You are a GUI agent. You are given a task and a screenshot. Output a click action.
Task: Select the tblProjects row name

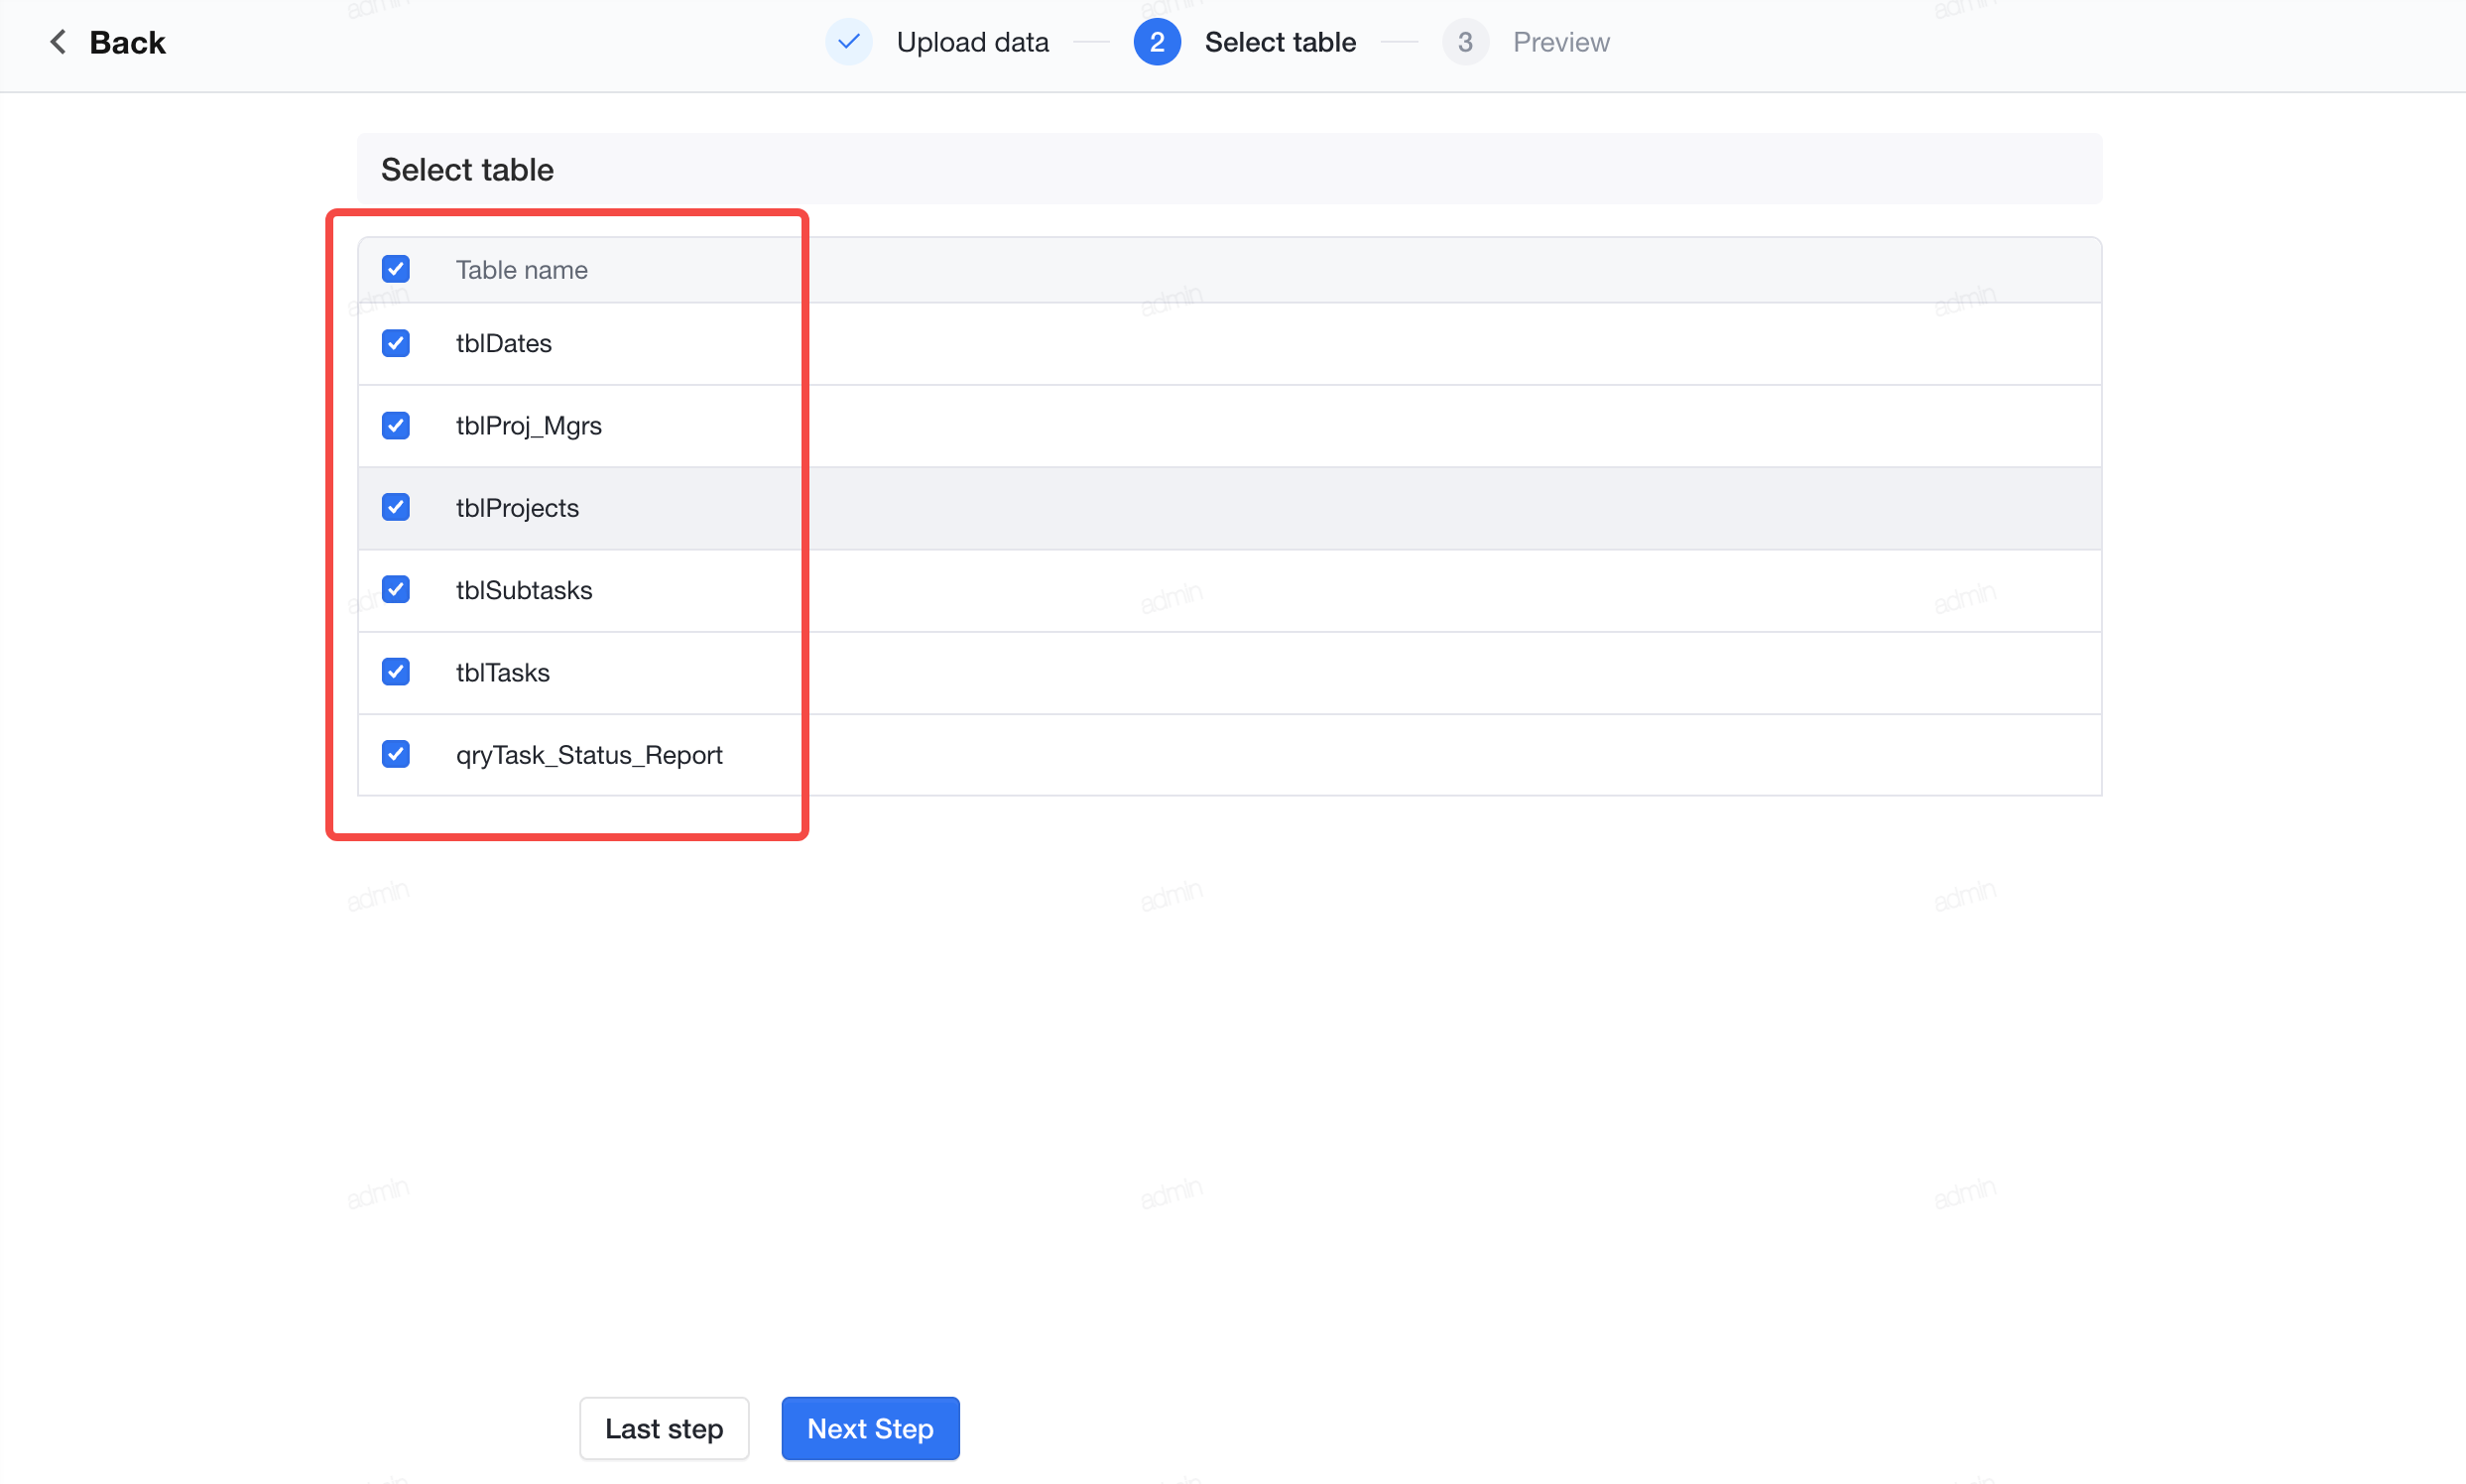pyautogui.click(x=517, y=508)
